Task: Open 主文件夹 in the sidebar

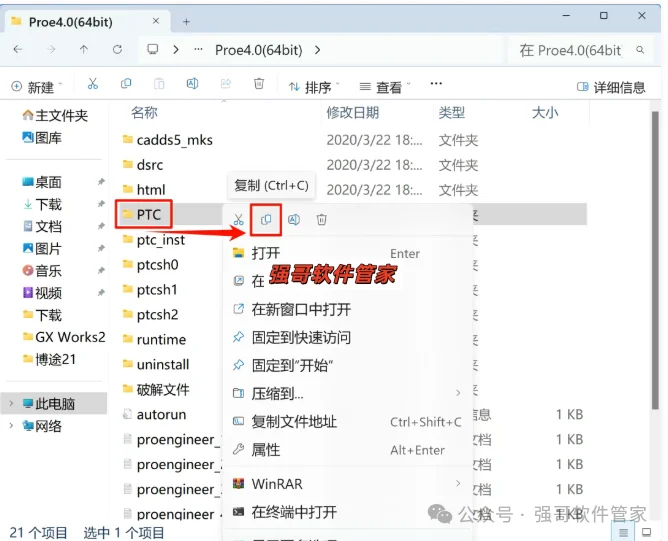Action: [55, 115]
